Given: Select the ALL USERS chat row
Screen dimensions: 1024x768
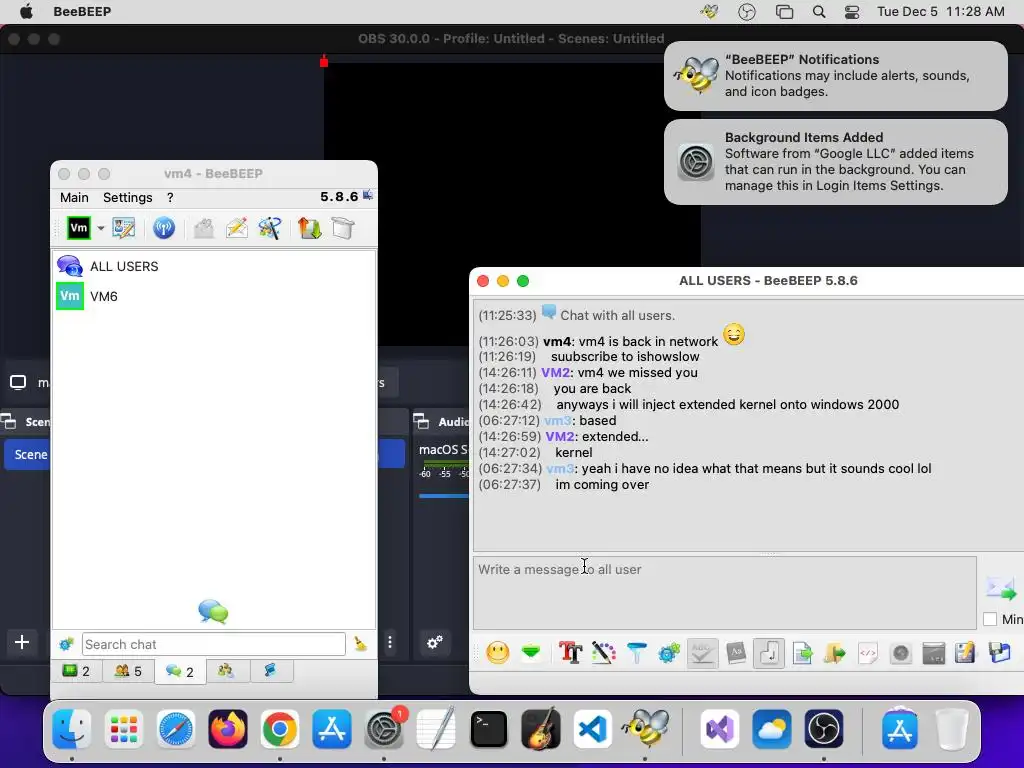Looking at the screenshot, I should 214,266.
